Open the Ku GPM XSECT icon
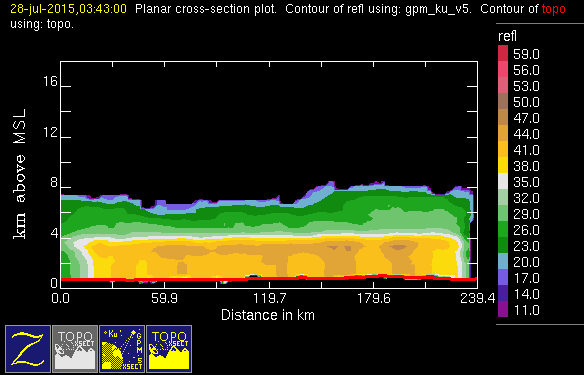The height and width of the screenshot is (375, 584). pos(122,349)
